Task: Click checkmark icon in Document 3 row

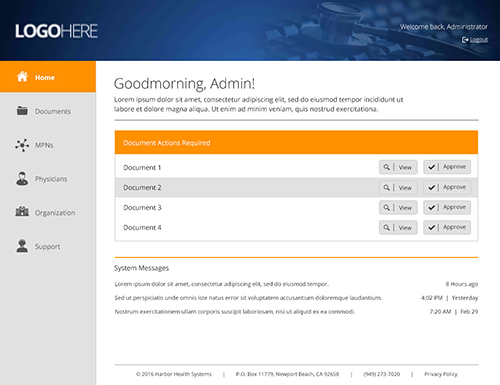Action: click(x=432, y=207)
